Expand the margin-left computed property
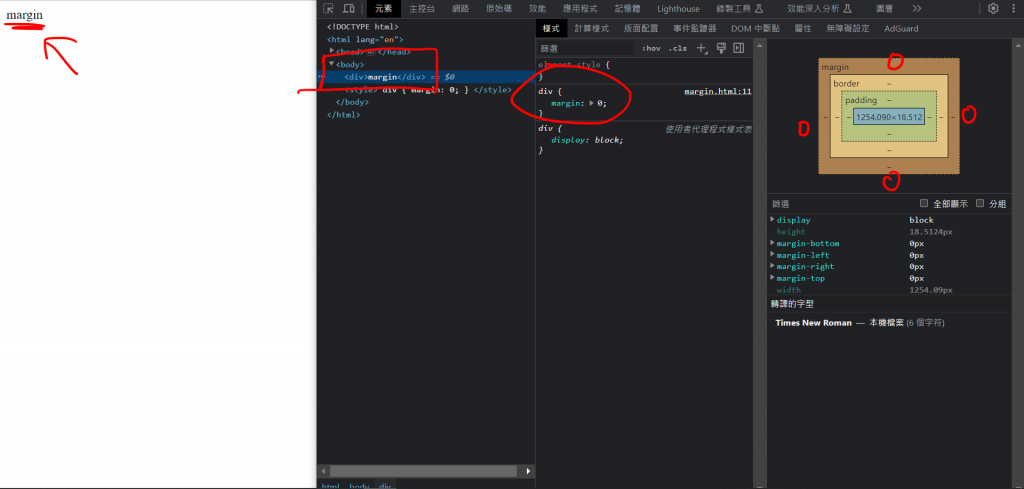Viewport: 1024px width, 489px height. [x=773, y=255]
